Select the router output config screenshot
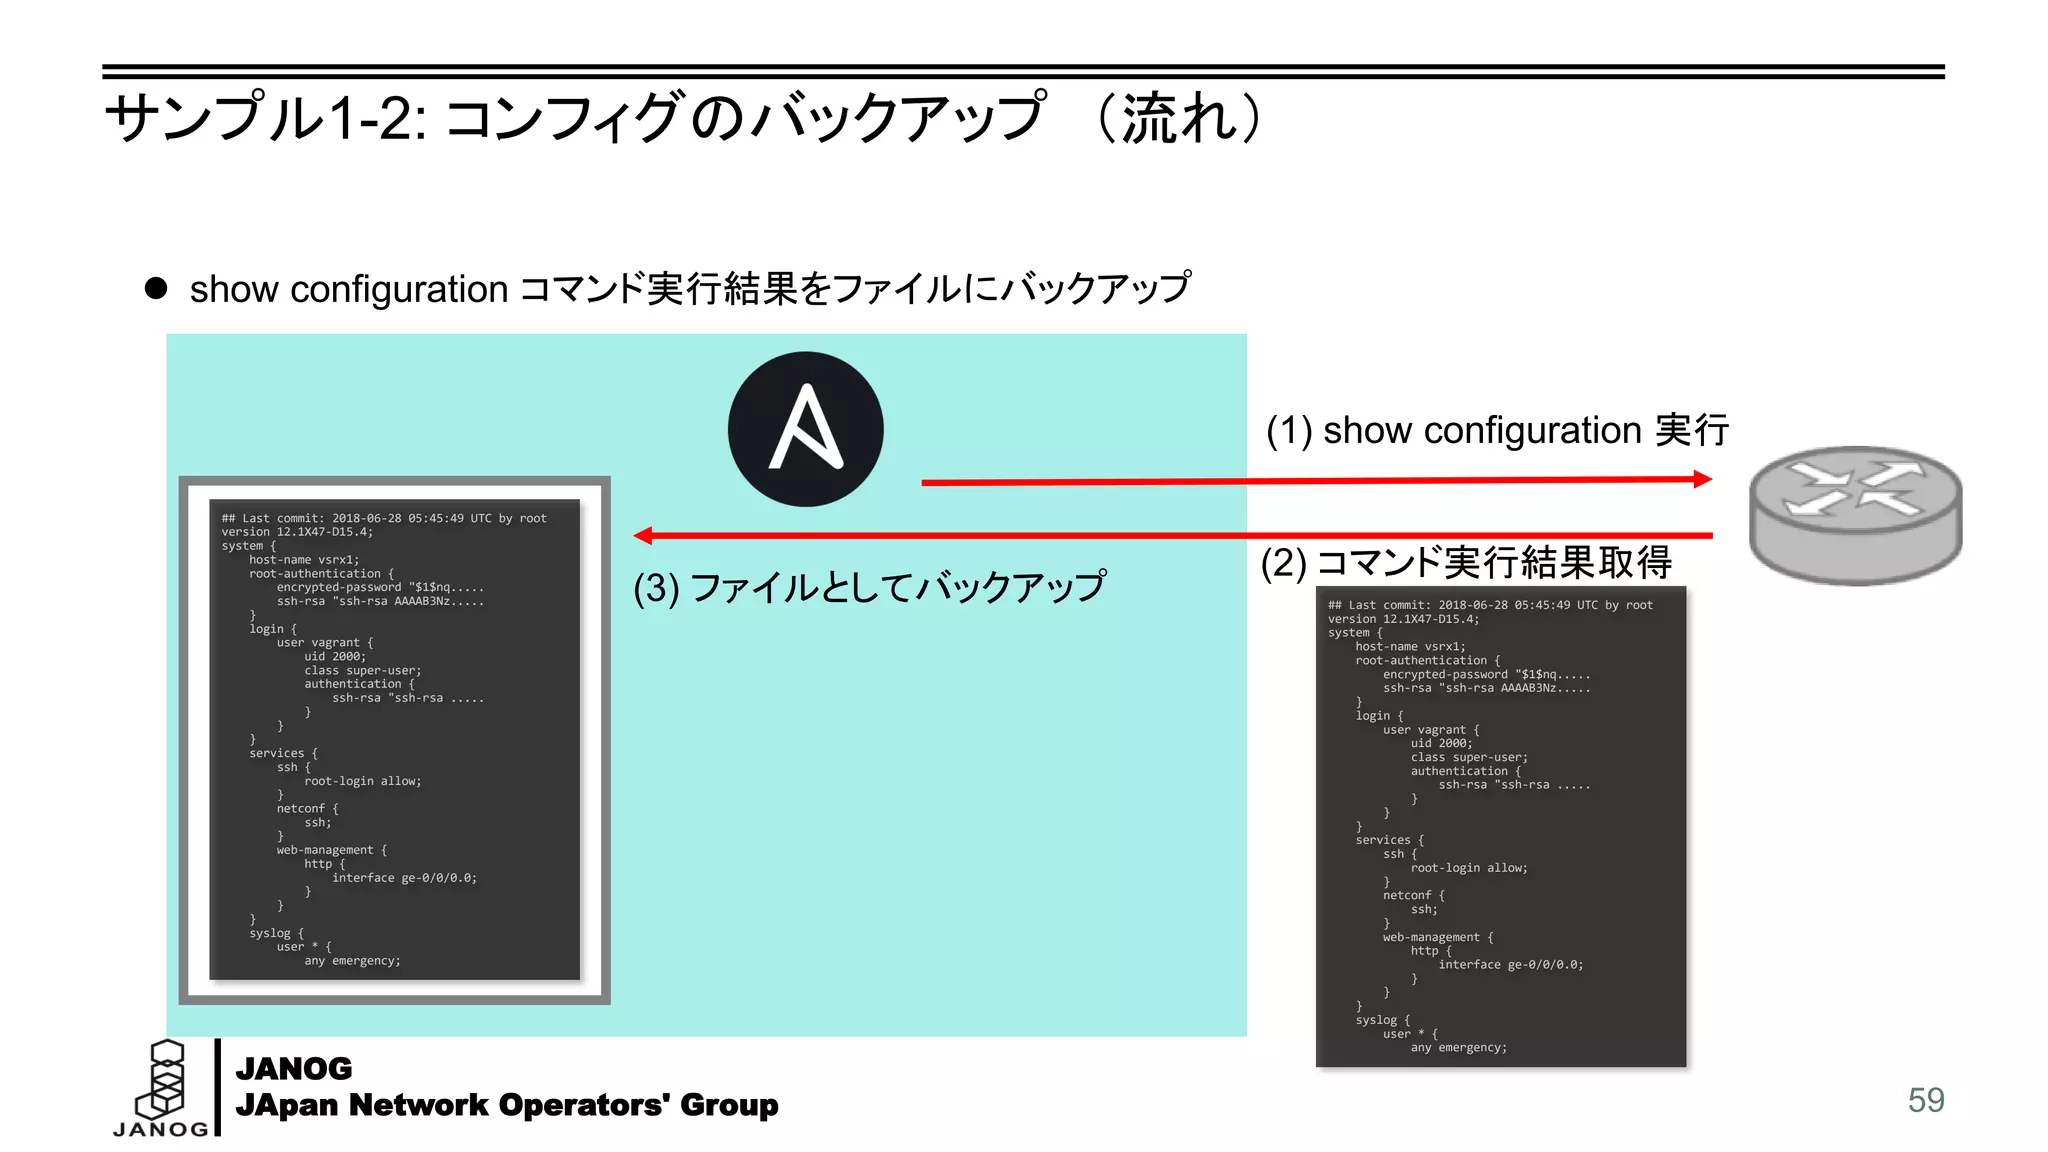2048x1152 pixels. pyautogui.click(x=1501, y=827)
